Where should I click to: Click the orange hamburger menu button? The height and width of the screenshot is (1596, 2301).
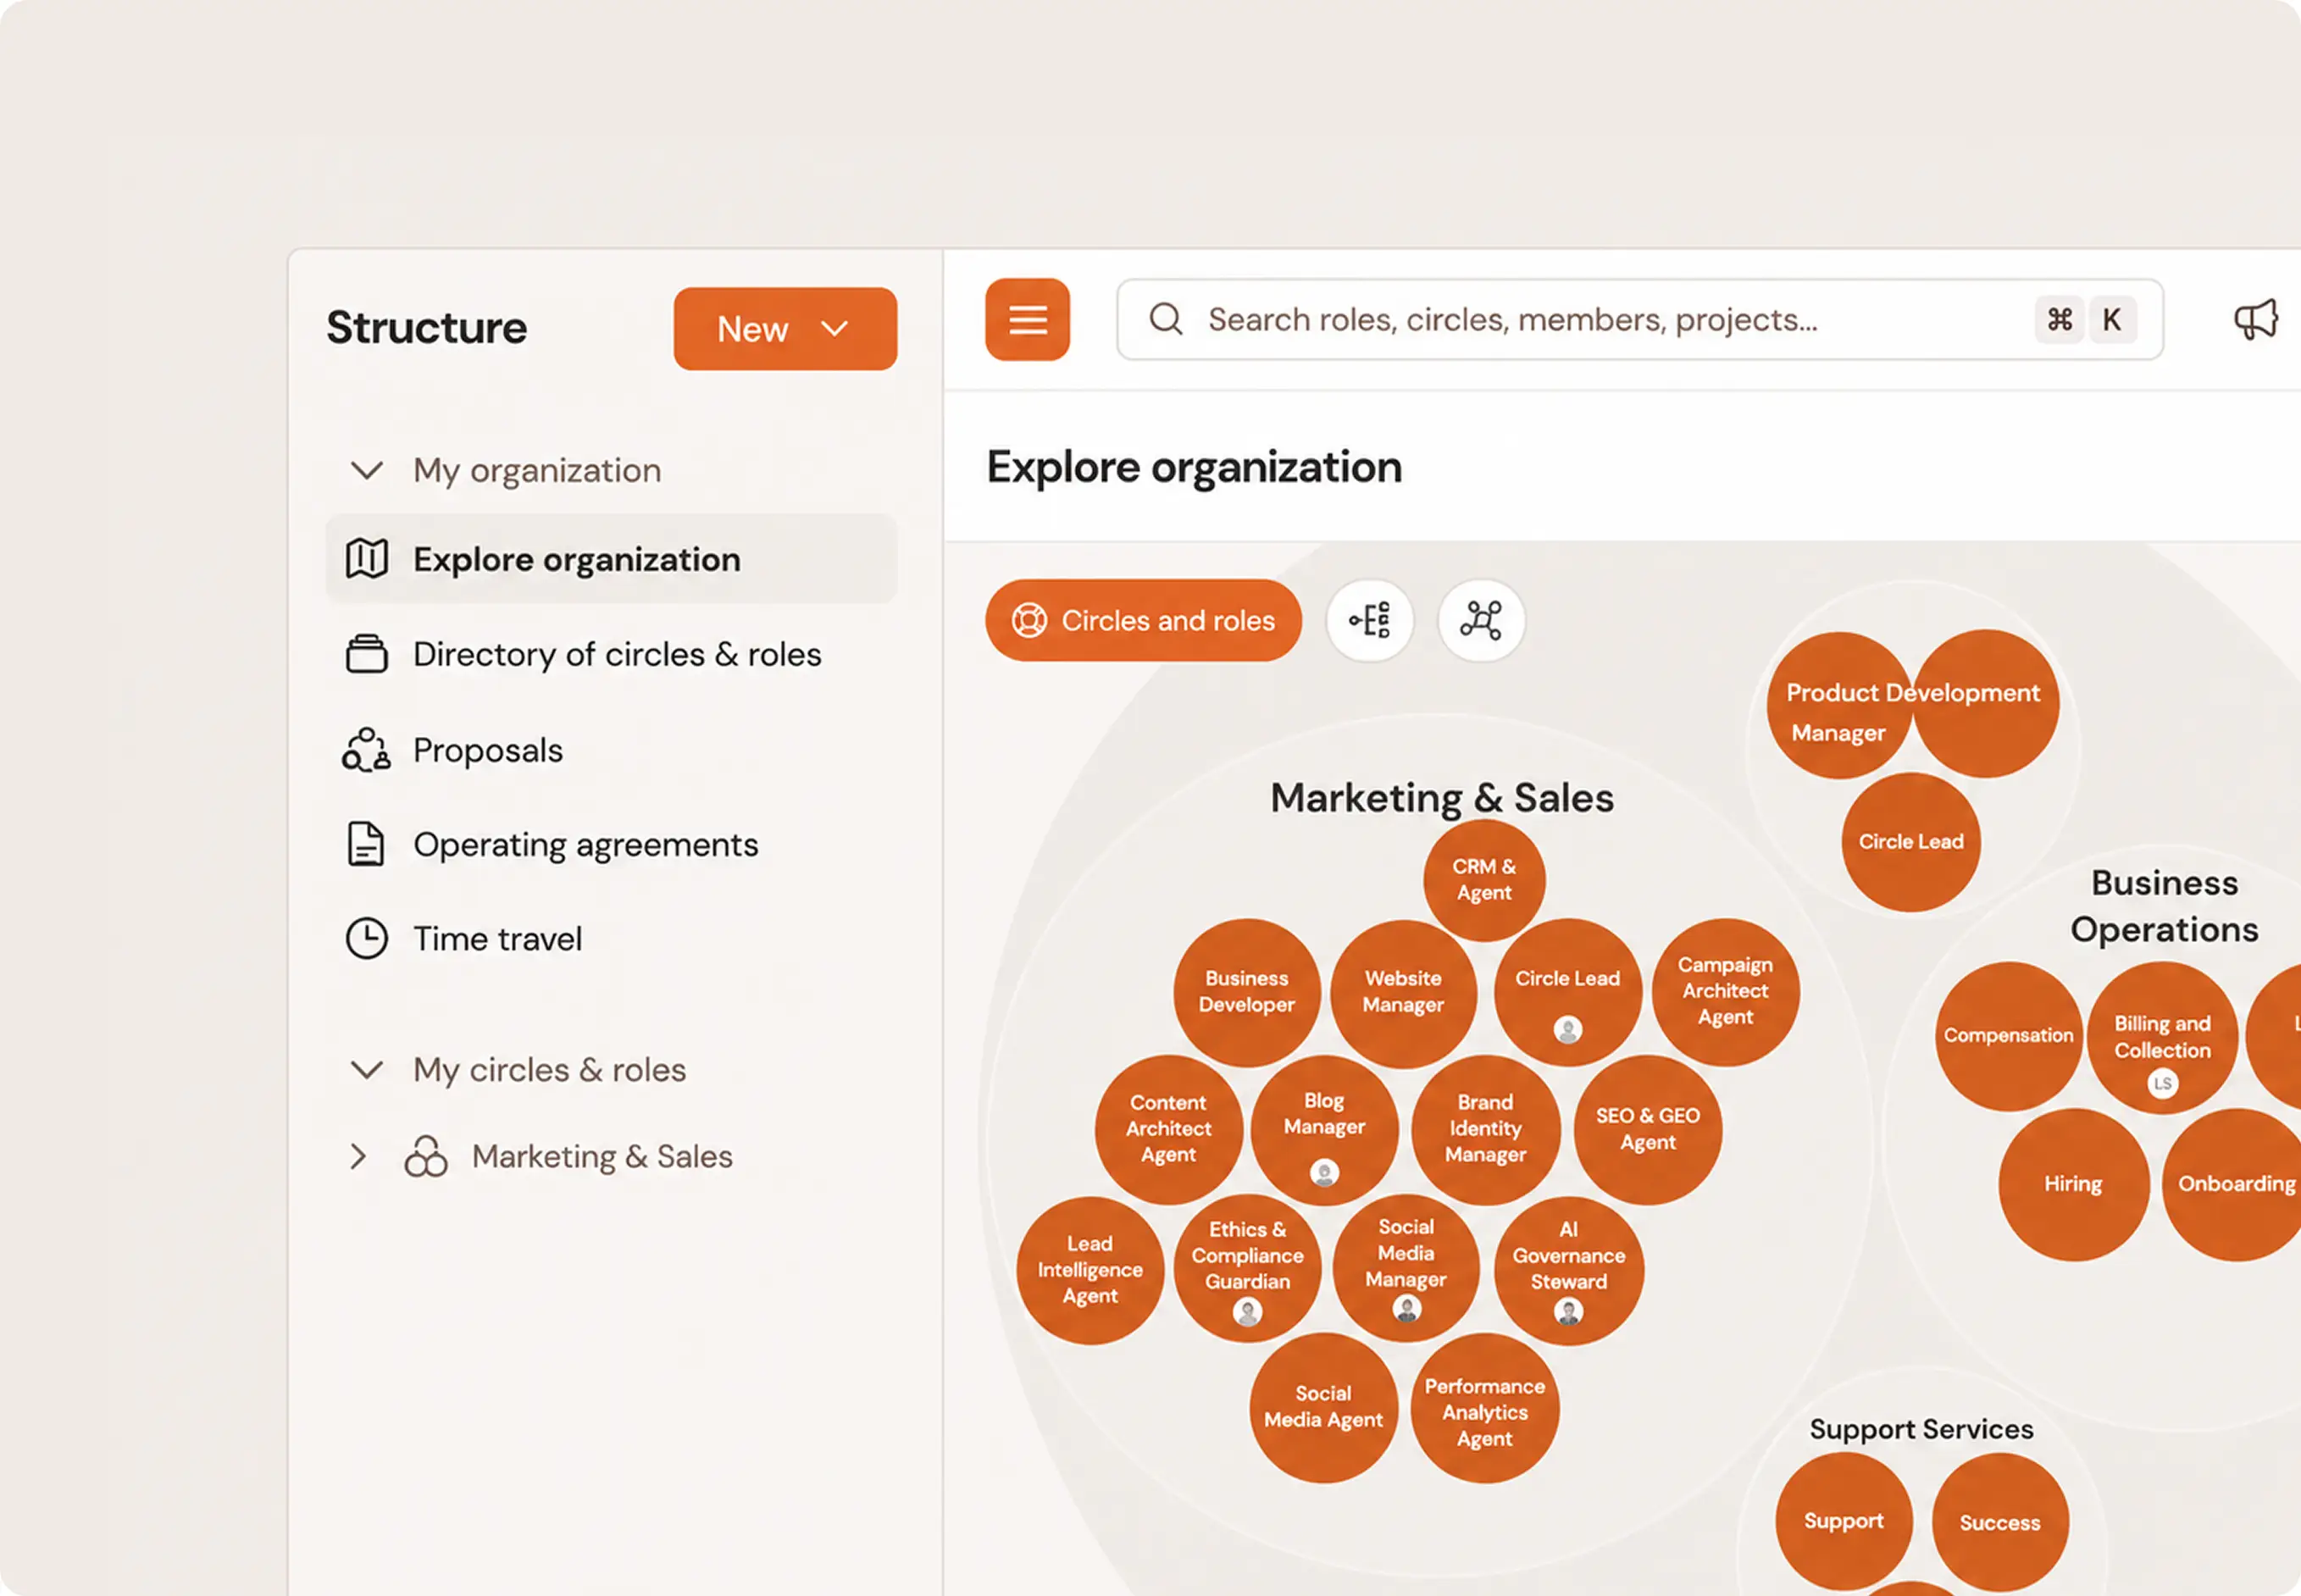click(1027, 319)
